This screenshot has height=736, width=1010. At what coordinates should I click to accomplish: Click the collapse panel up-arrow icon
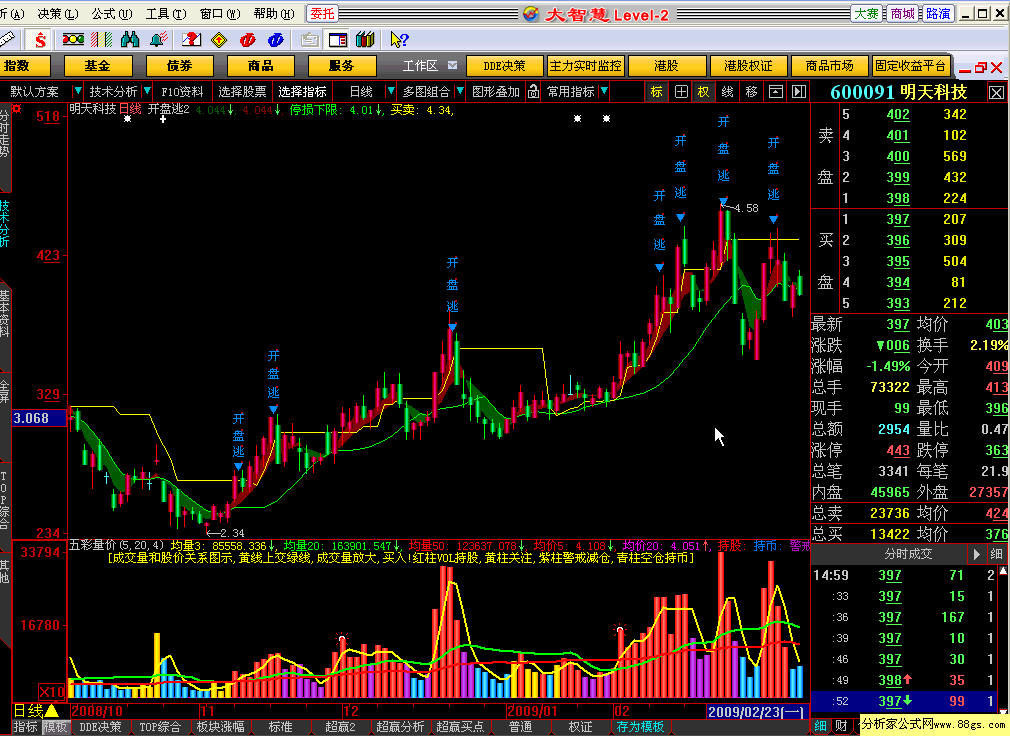tap(776, 91)
